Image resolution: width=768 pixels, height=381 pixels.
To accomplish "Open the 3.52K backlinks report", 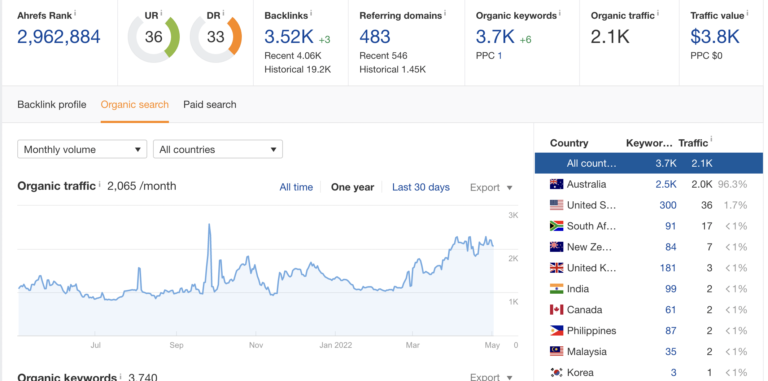I will coord(288,37).
